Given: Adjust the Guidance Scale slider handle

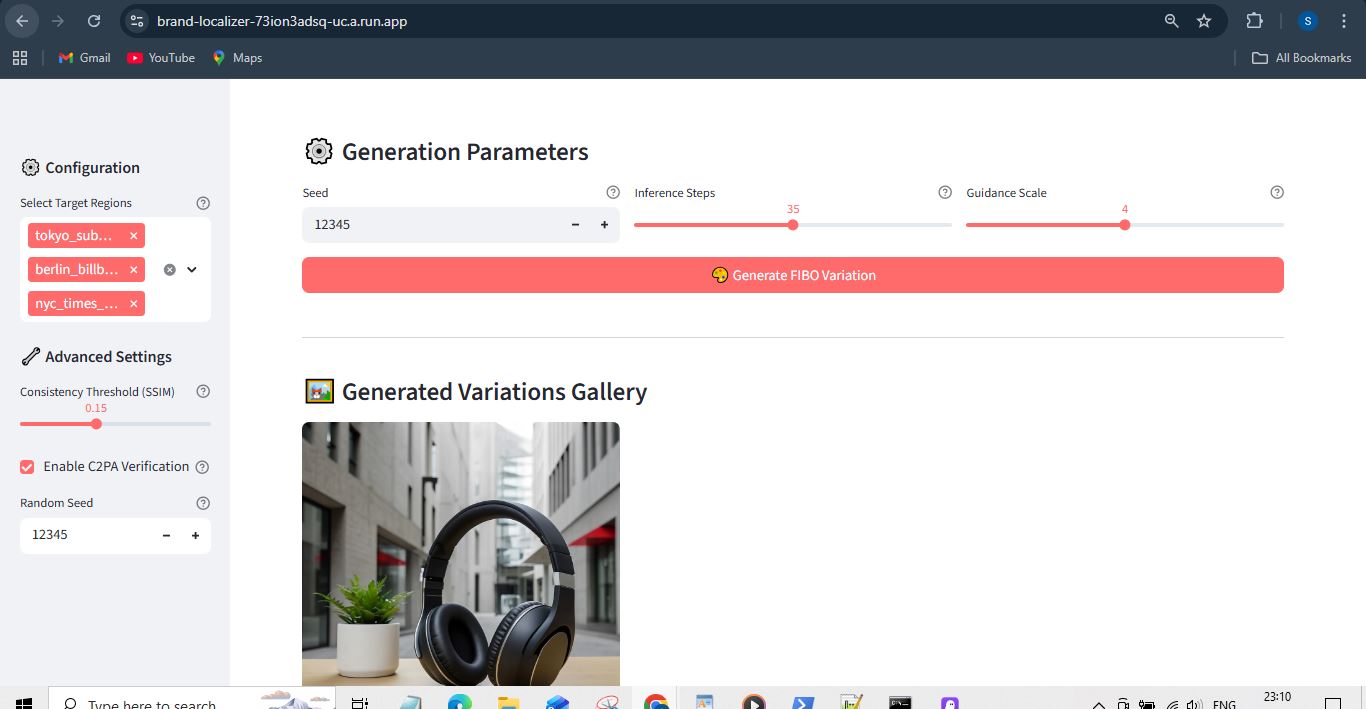Looking at the screenshot, I should (1125, 225).
